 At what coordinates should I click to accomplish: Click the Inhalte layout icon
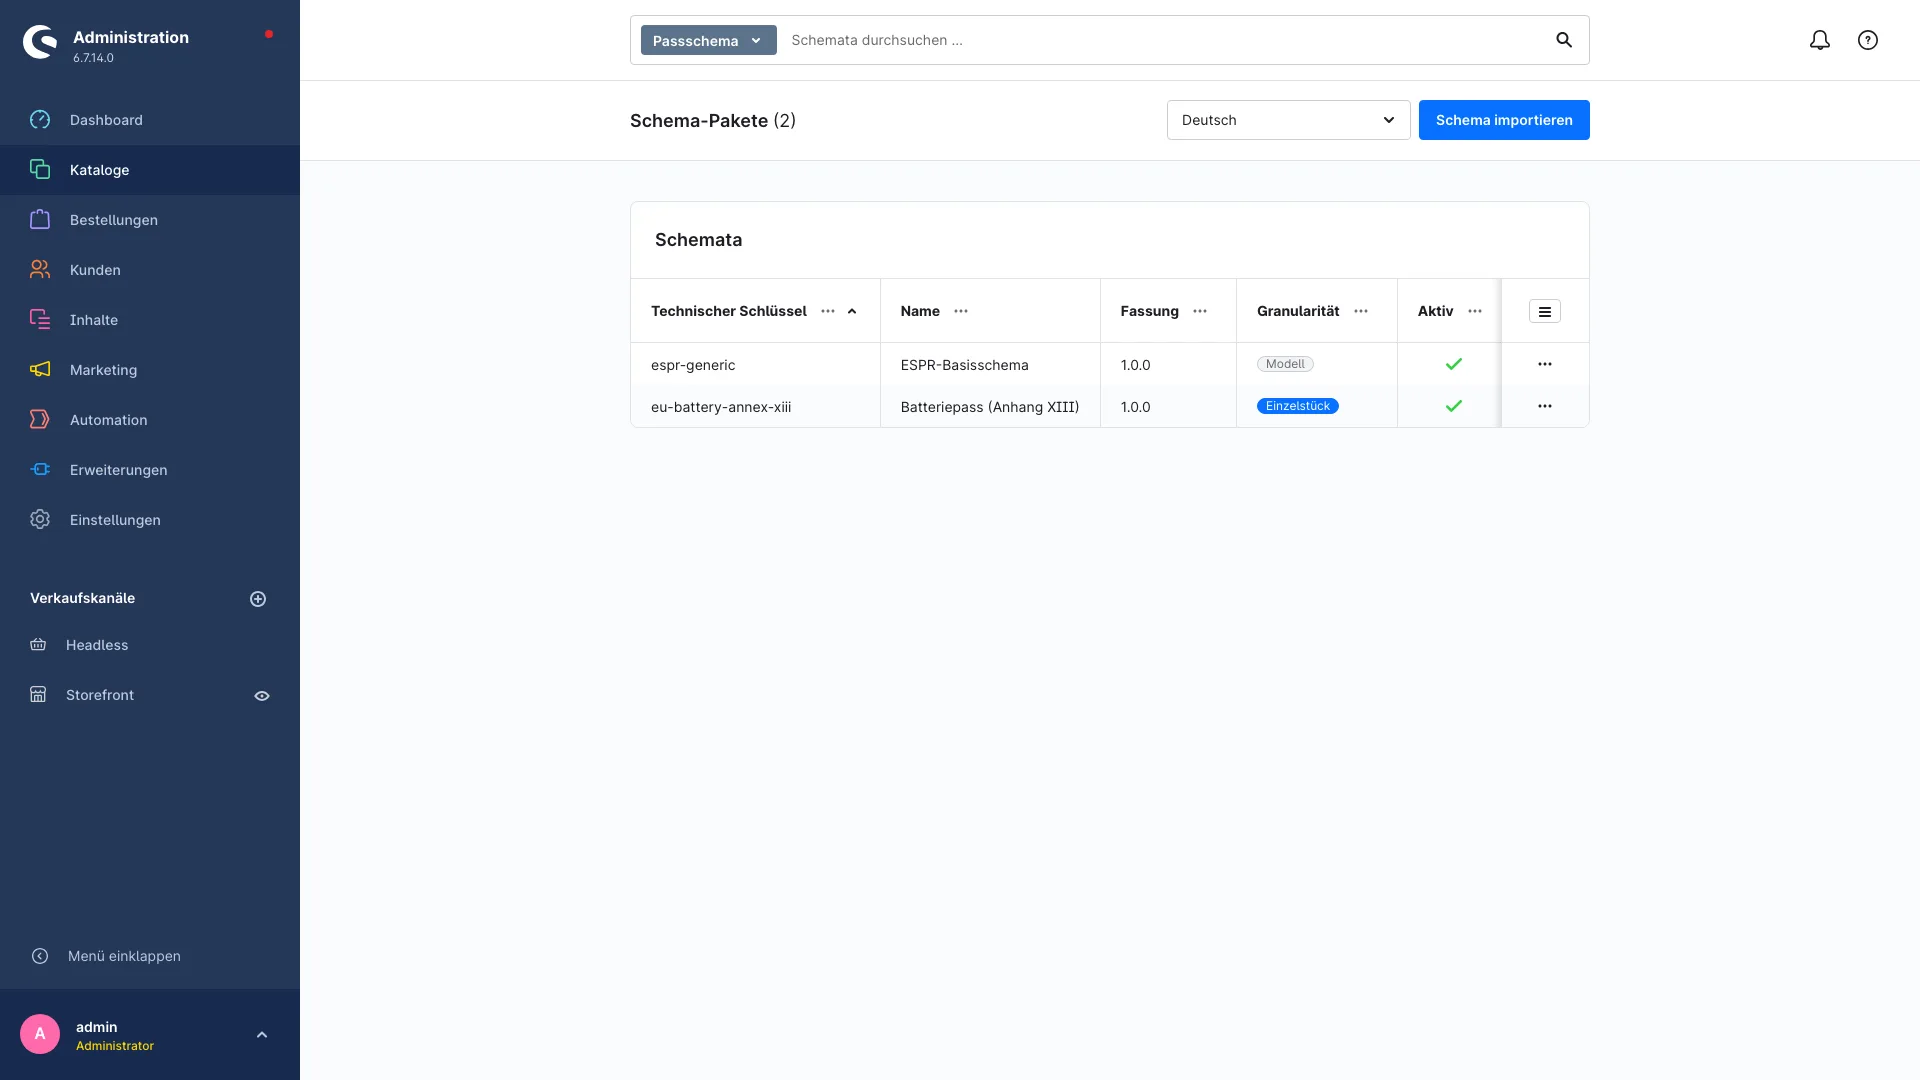(x=40, y=320)
